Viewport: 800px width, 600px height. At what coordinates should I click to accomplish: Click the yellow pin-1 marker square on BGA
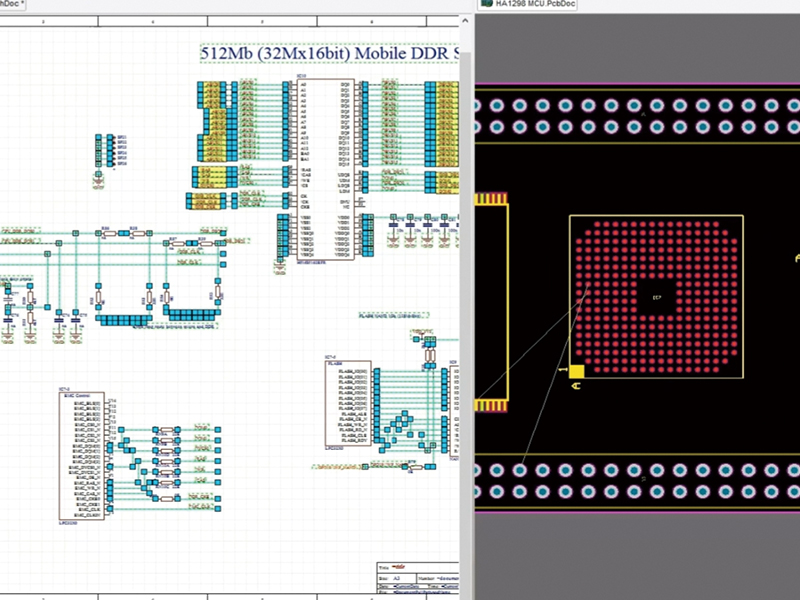[x=576, y=370]
